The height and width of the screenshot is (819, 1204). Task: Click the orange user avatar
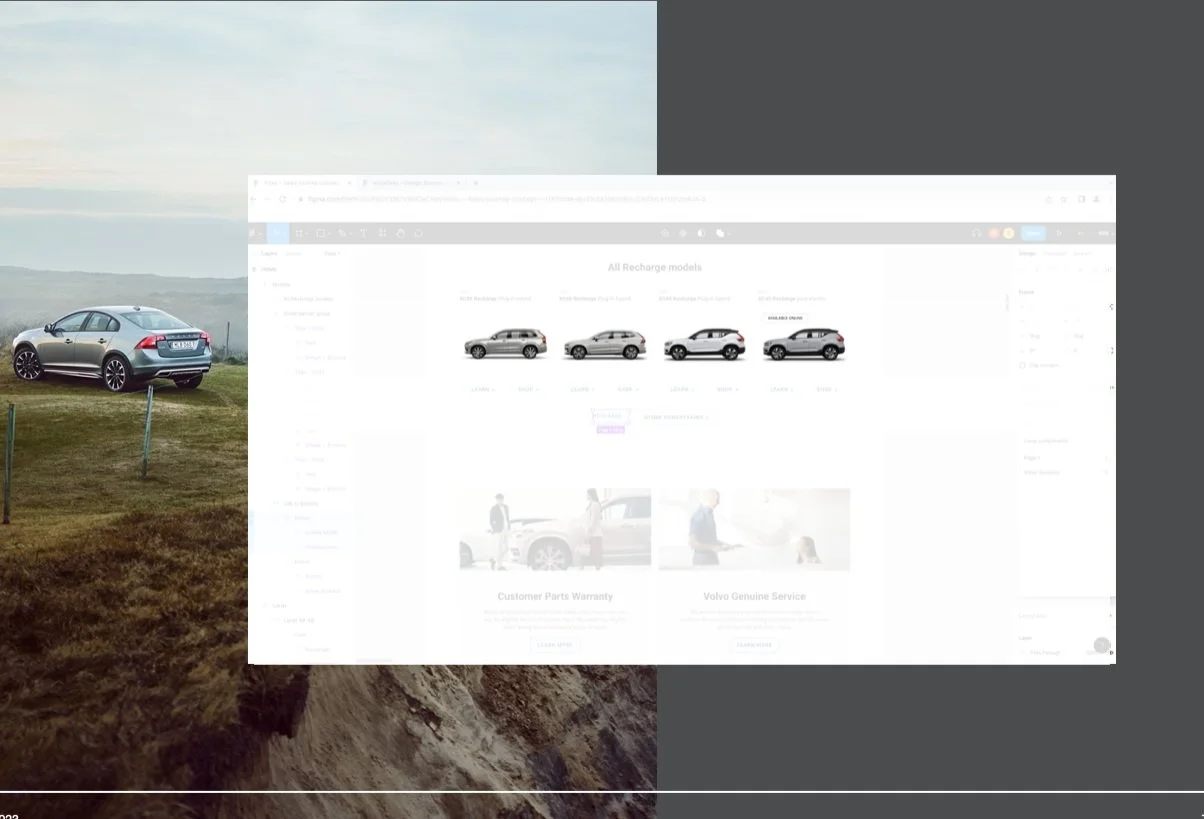tap(994, 233)
